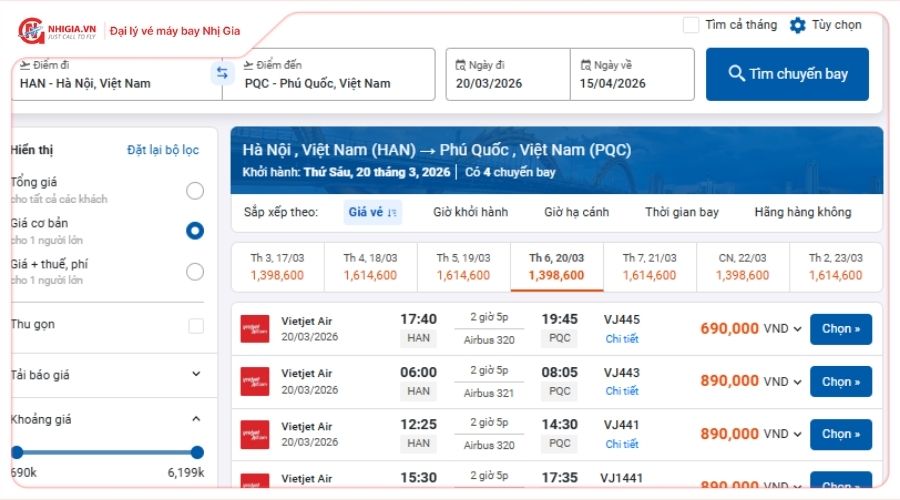This screenshot has width=900, height=500.
Task: Open Chi tiết link for VJ441
Action: pyautogui.click(x=622, y=444)
